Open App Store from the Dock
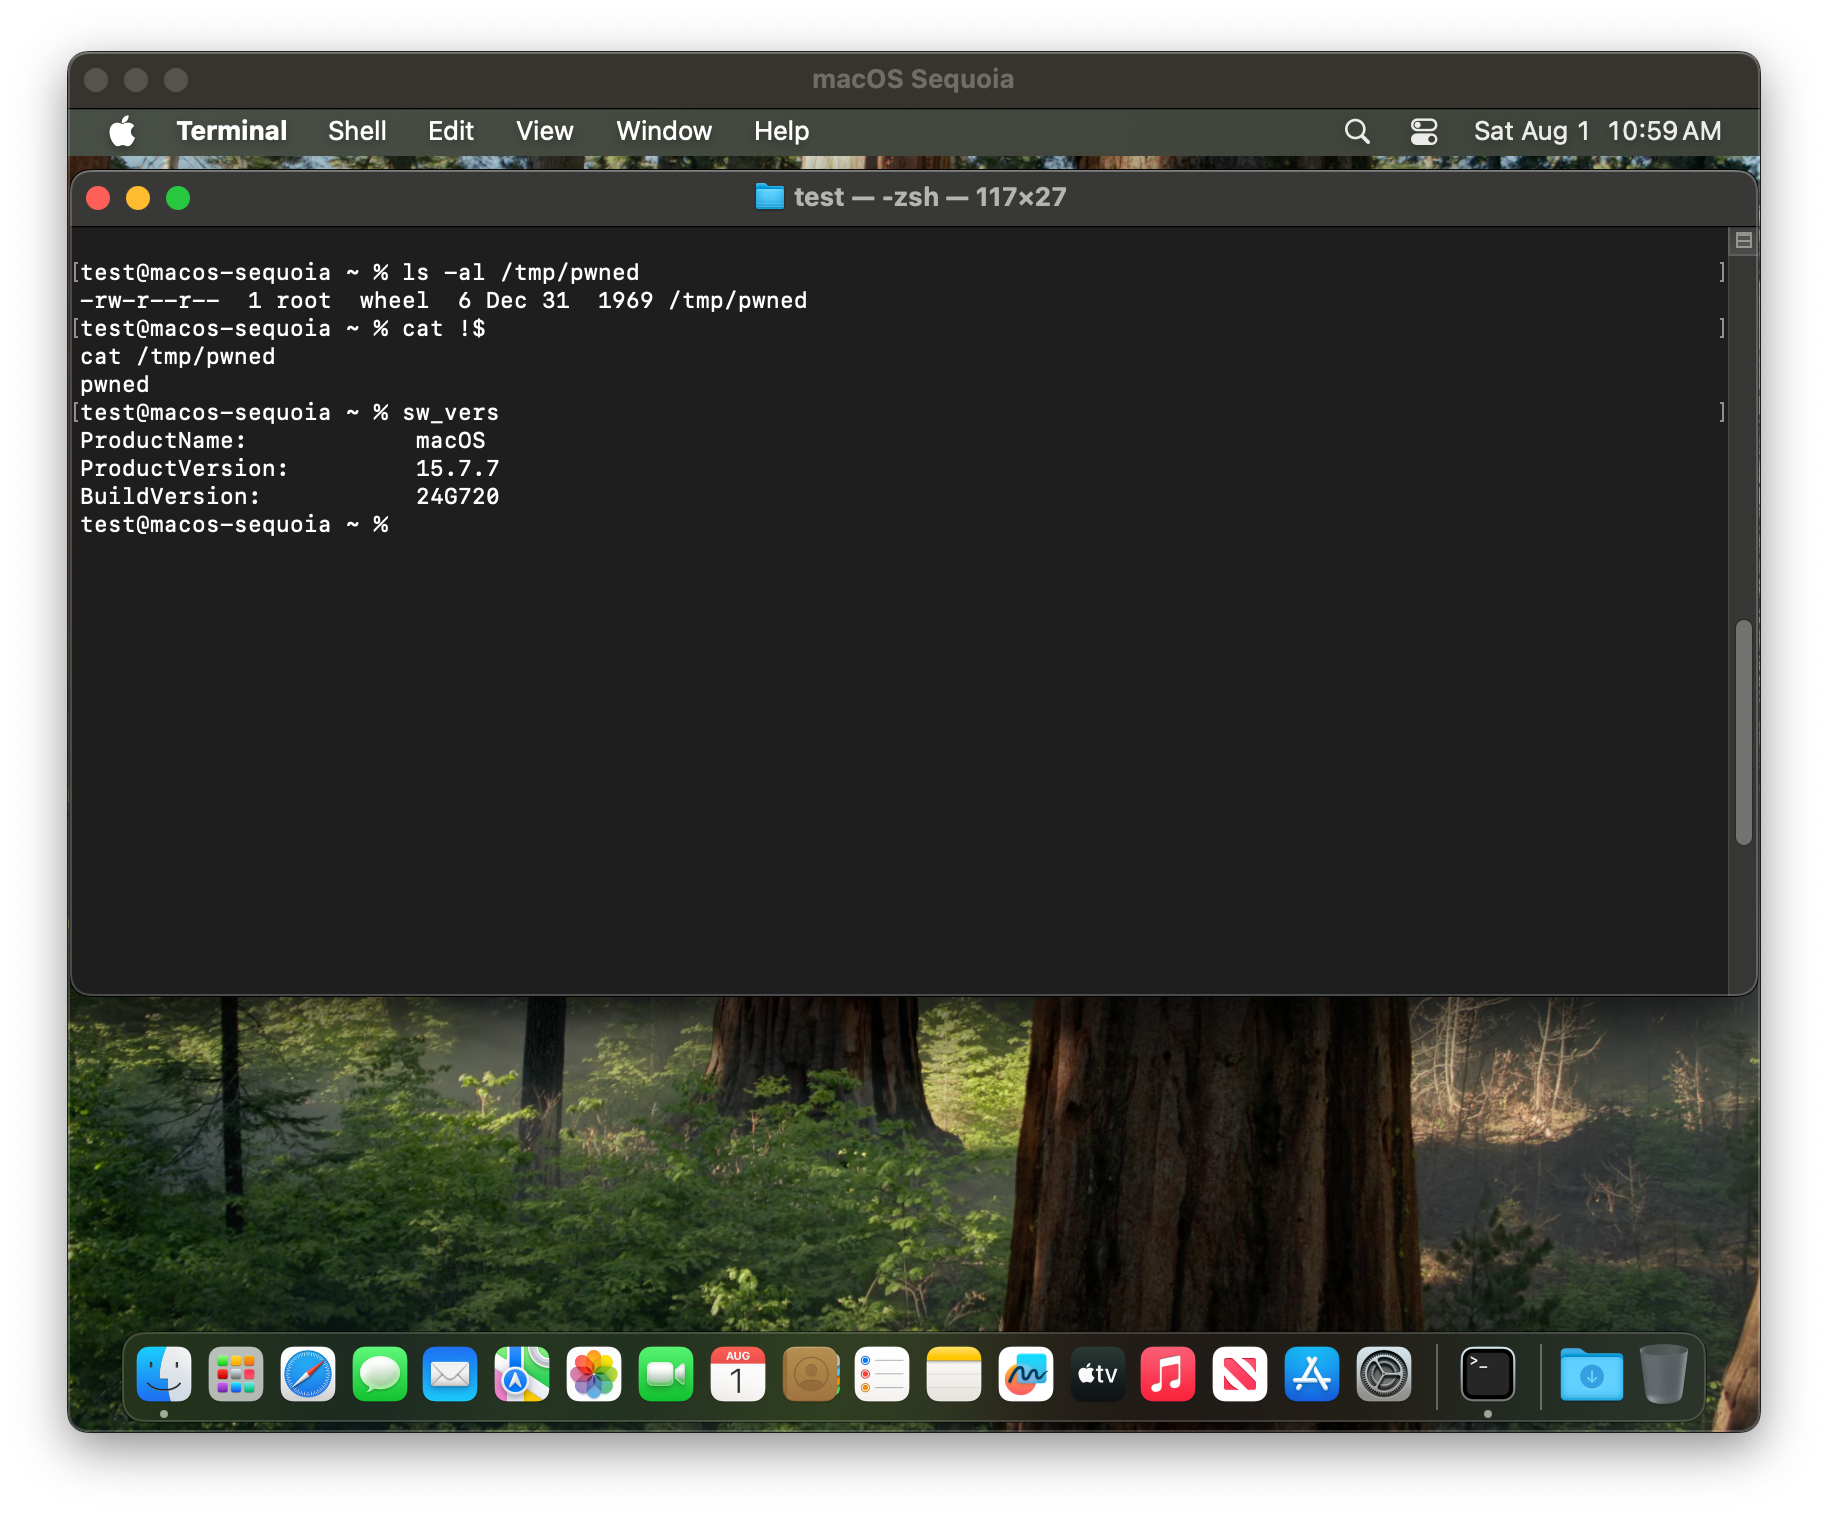 tap(1312, 1374)
